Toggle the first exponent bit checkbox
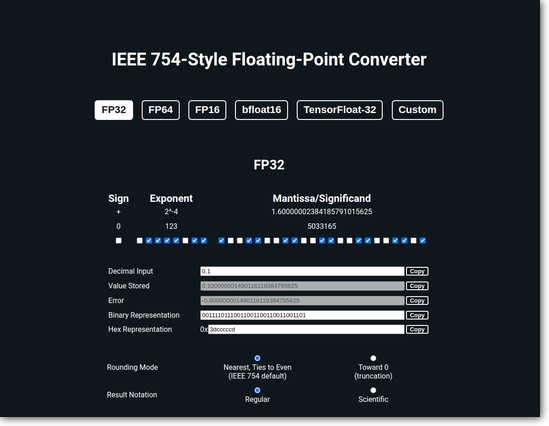The image size is (549, 426). point(140,240)
